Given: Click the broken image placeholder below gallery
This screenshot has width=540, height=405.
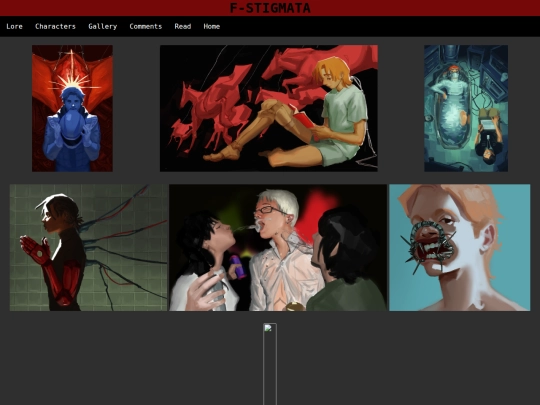Looking at the screenshot, I should (x=270, y=364).
